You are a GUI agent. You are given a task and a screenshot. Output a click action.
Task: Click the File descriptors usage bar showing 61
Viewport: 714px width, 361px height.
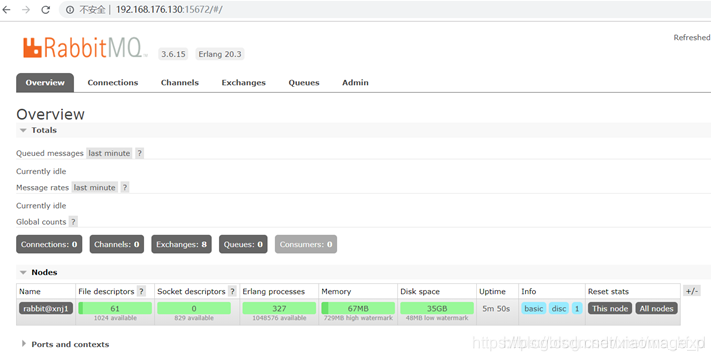(x=115, y=308)
